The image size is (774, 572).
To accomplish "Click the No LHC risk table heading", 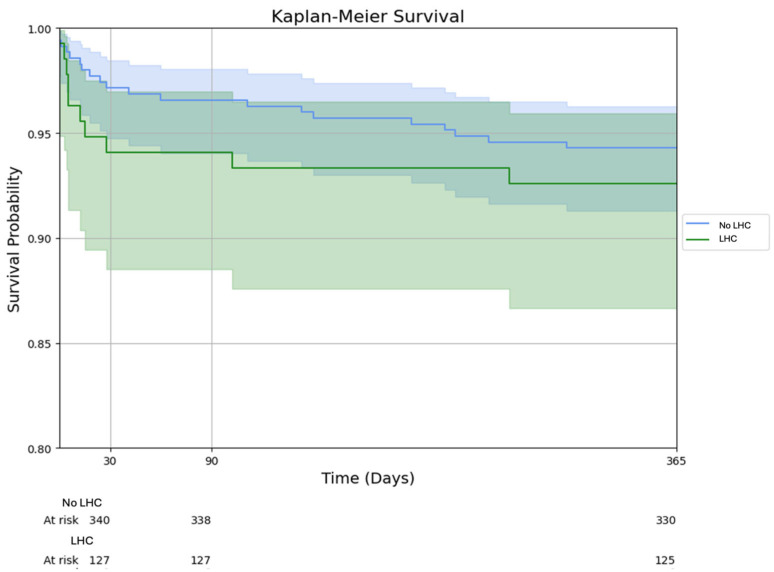I will 82,502.
